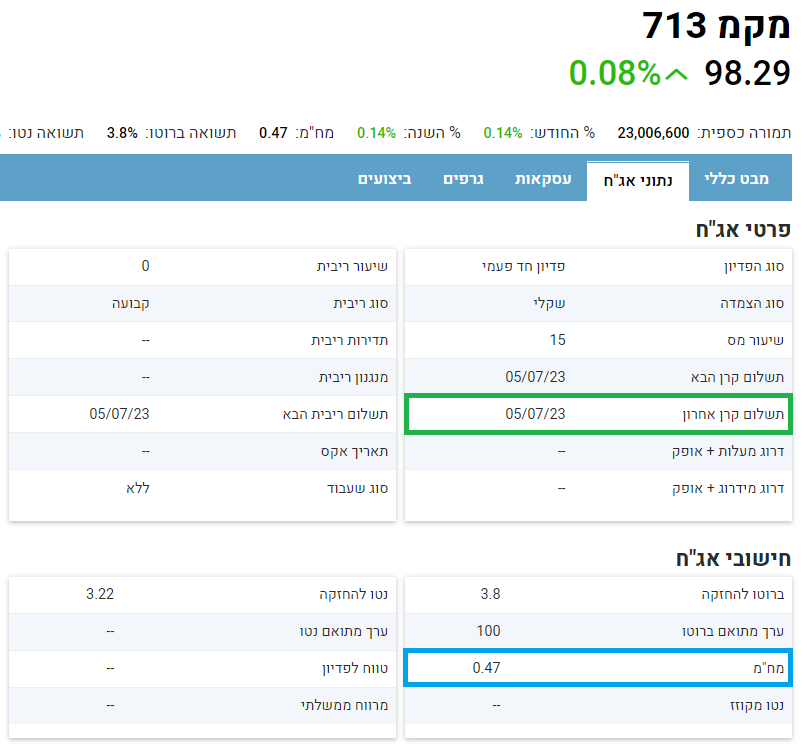The height and width of the screenshot is (748, 807).
Task: Open the מבט כללי tab
Action: 737,179
